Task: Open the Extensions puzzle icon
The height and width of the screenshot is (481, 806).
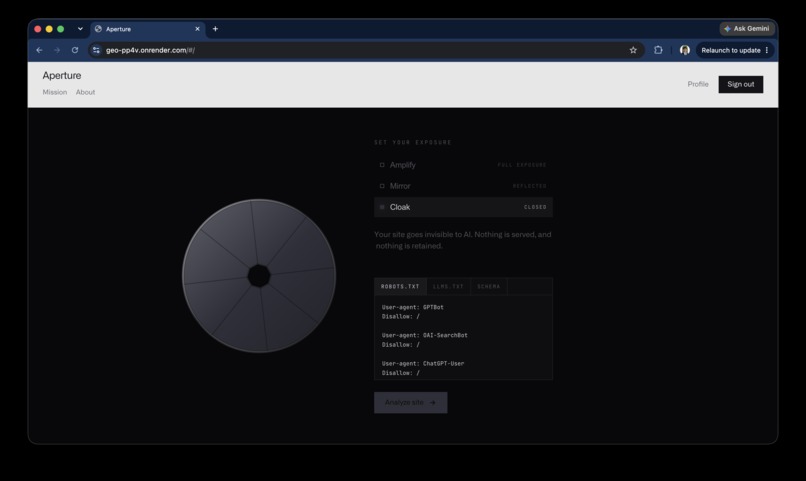Action: coord(658,50)
